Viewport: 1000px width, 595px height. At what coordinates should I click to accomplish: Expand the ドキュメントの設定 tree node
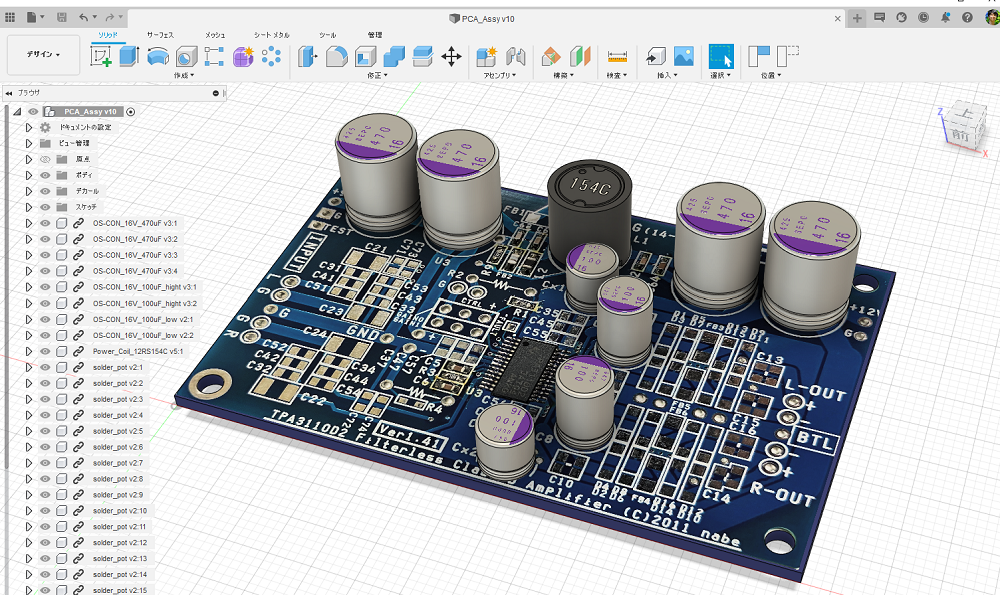29,127
